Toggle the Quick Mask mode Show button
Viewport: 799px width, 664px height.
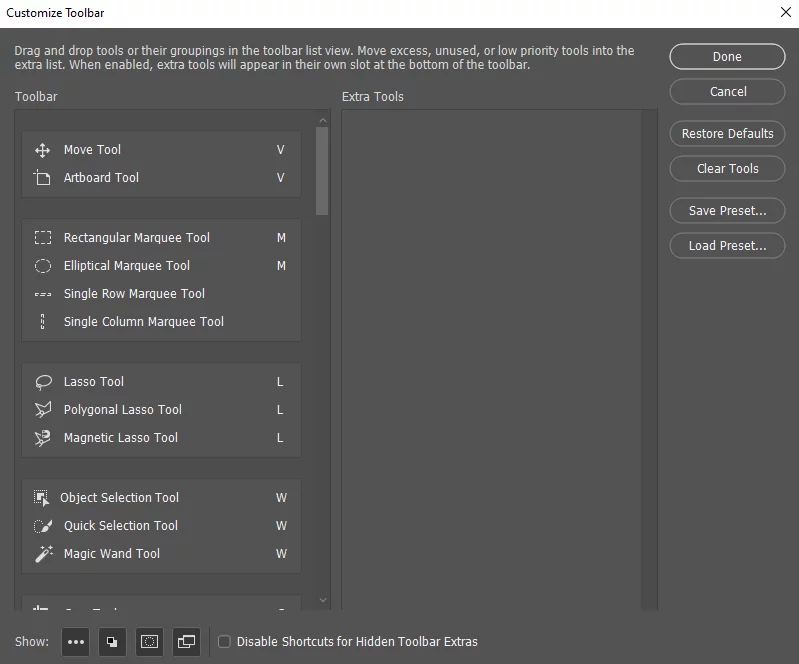pos(149,642)
